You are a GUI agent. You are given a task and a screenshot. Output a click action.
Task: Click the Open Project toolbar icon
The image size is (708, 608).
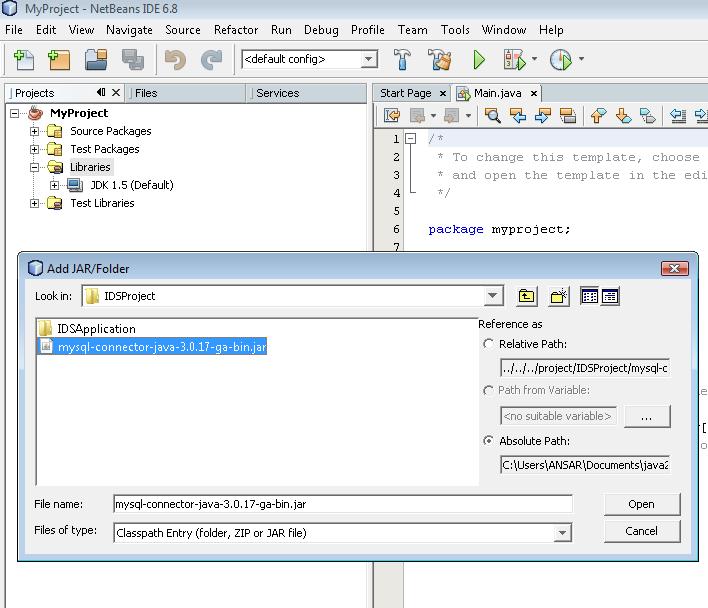tap(96, 60)
